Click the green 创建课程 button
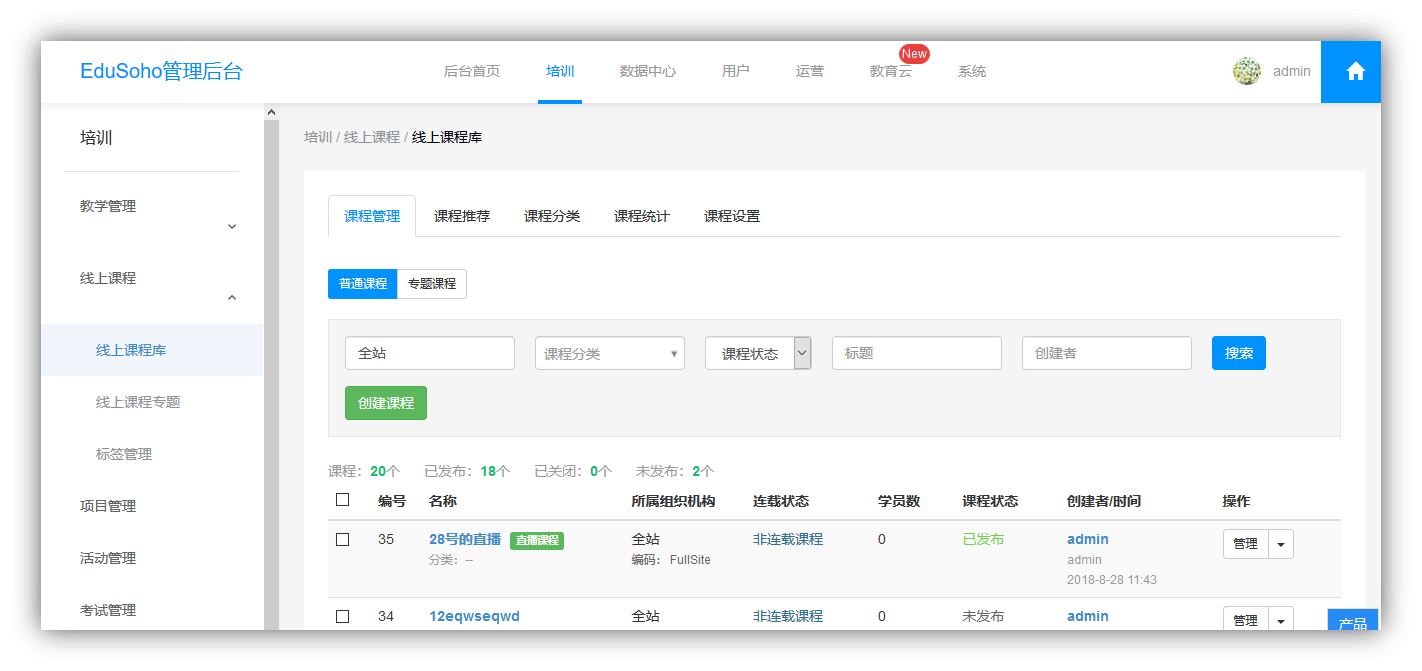Screen dimensions: 1422x671 (x=386, y=403)
